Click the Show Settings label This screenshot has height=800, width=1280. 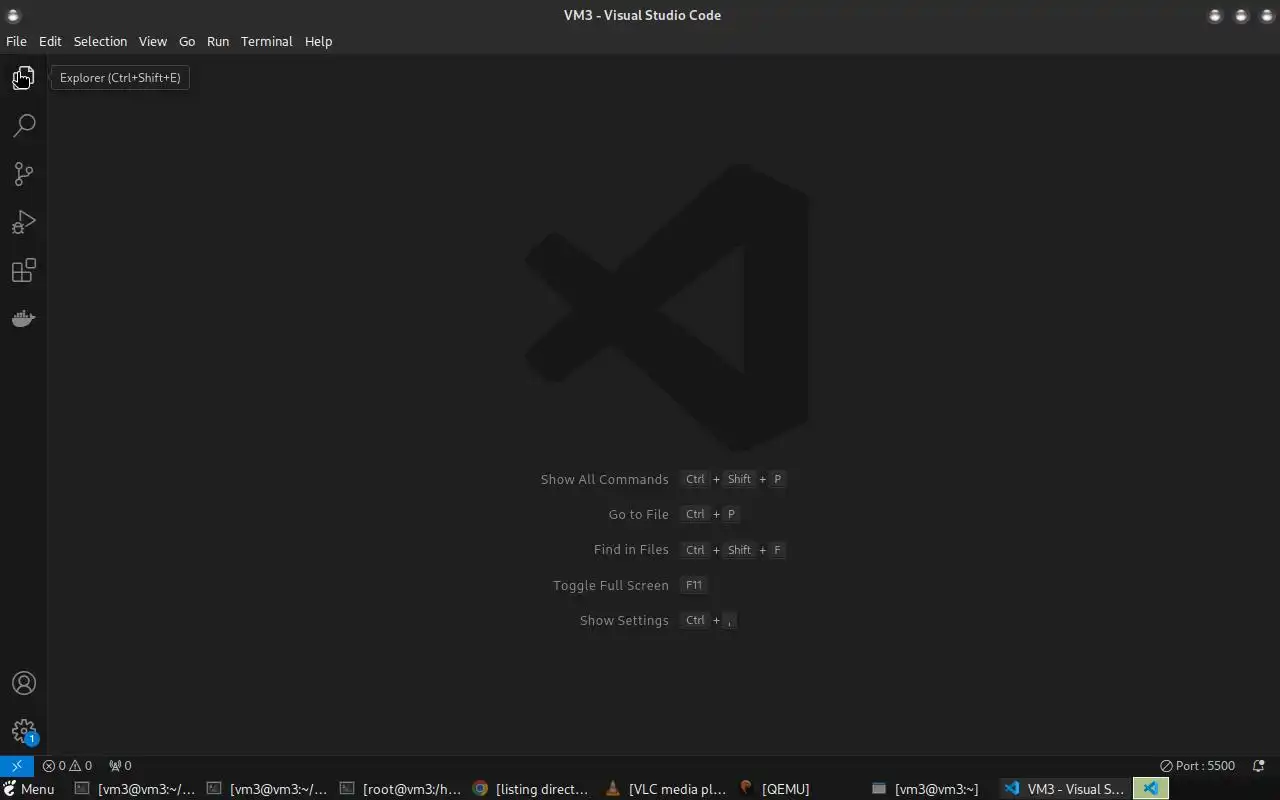tap(624, 620)
